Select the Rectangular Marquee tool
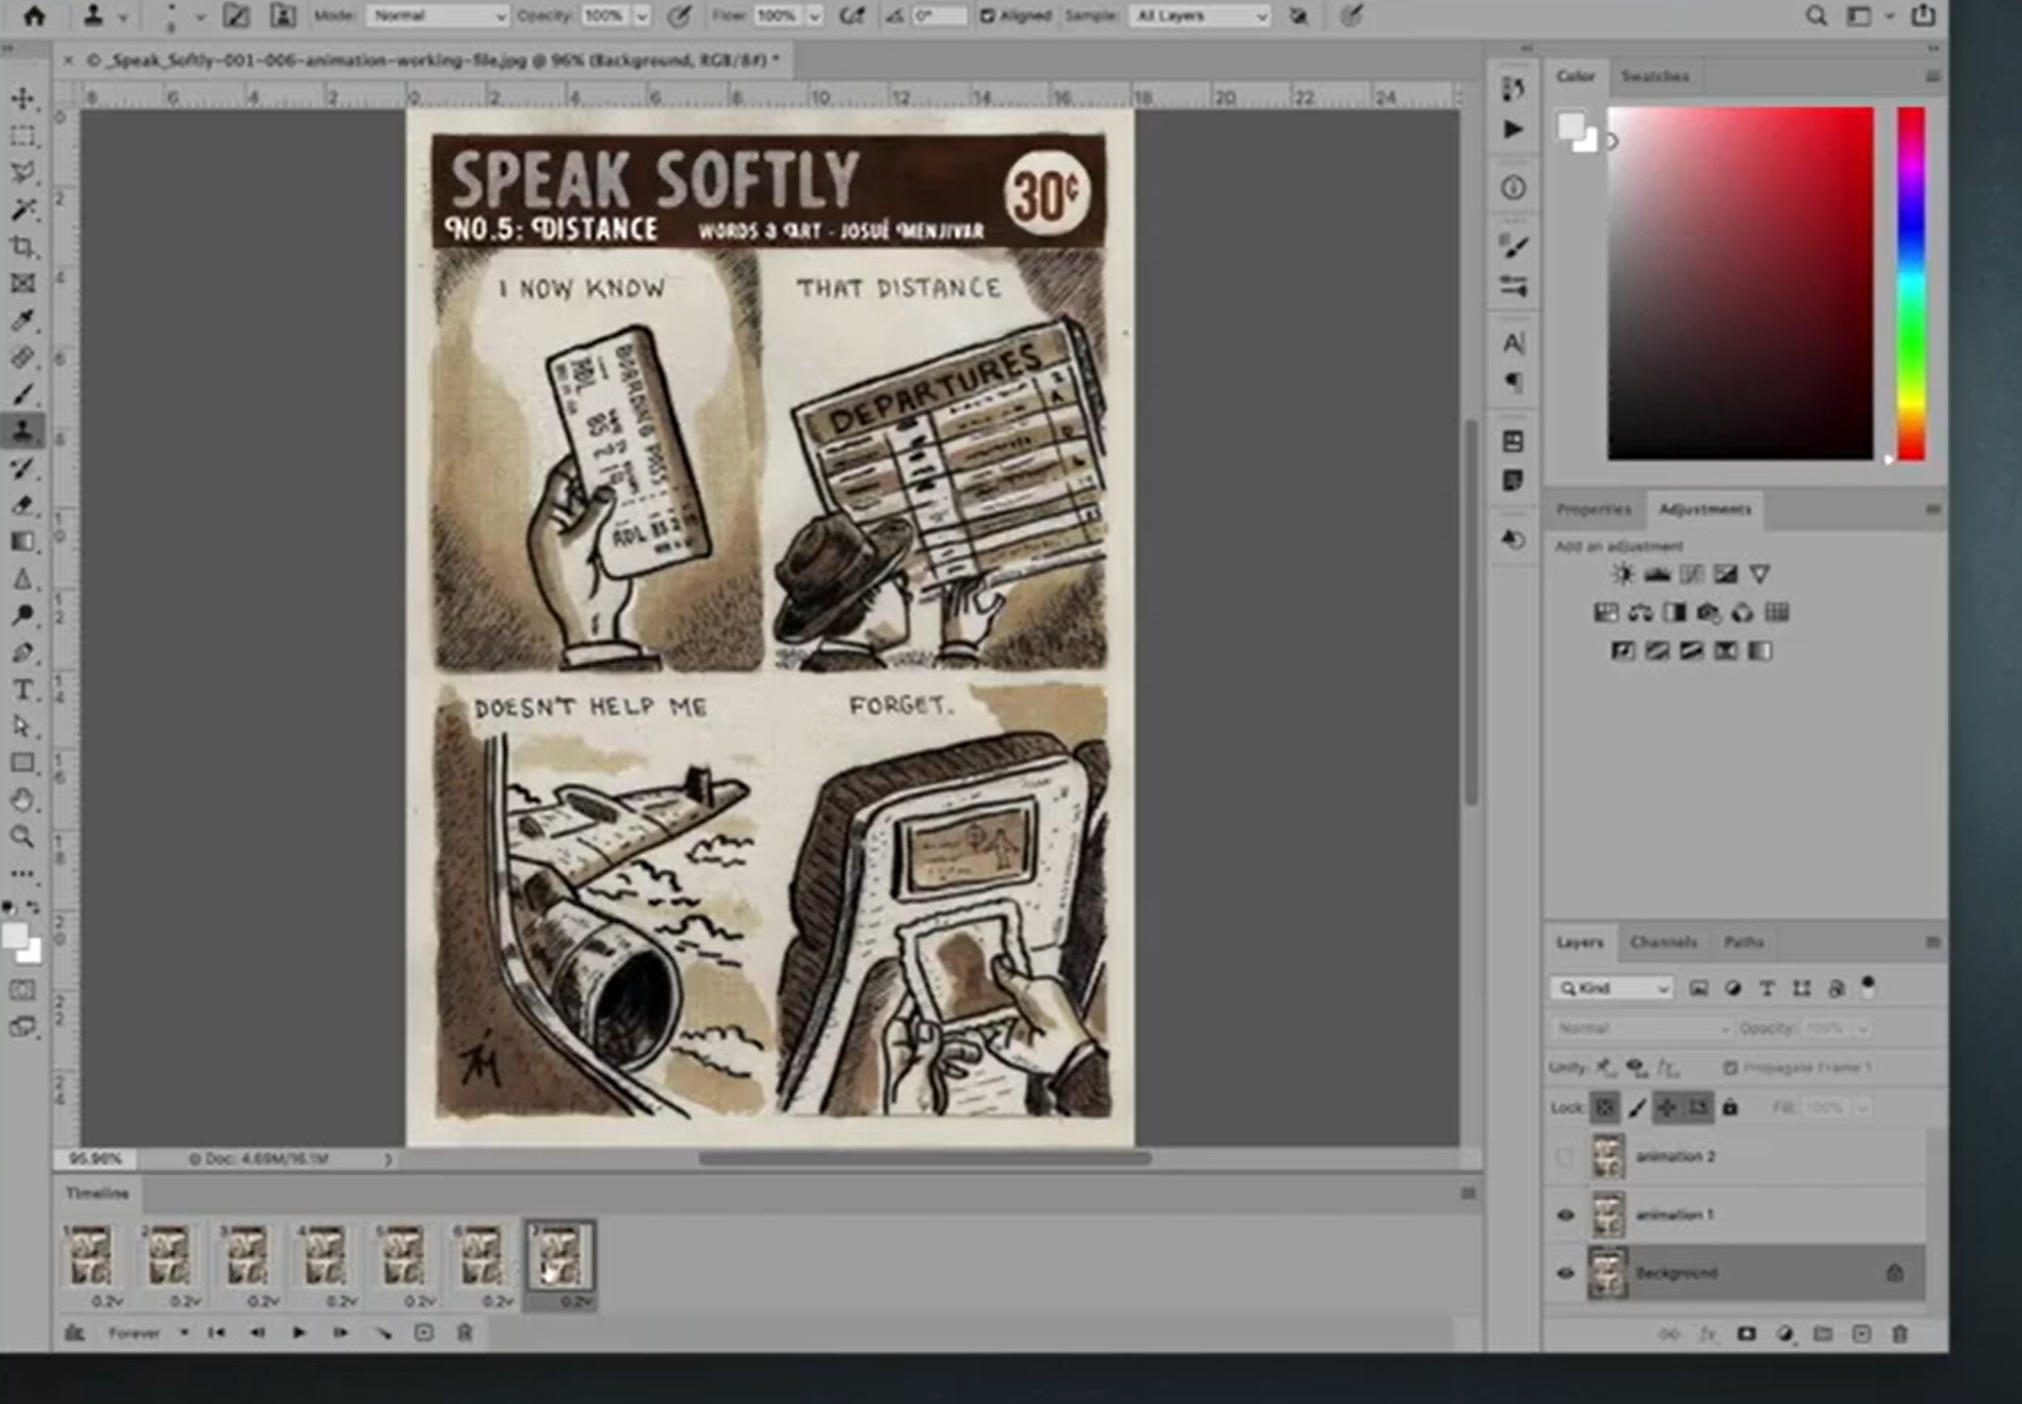Image resolution: width=2022 pixels, height=1404 pixels. 23,136
